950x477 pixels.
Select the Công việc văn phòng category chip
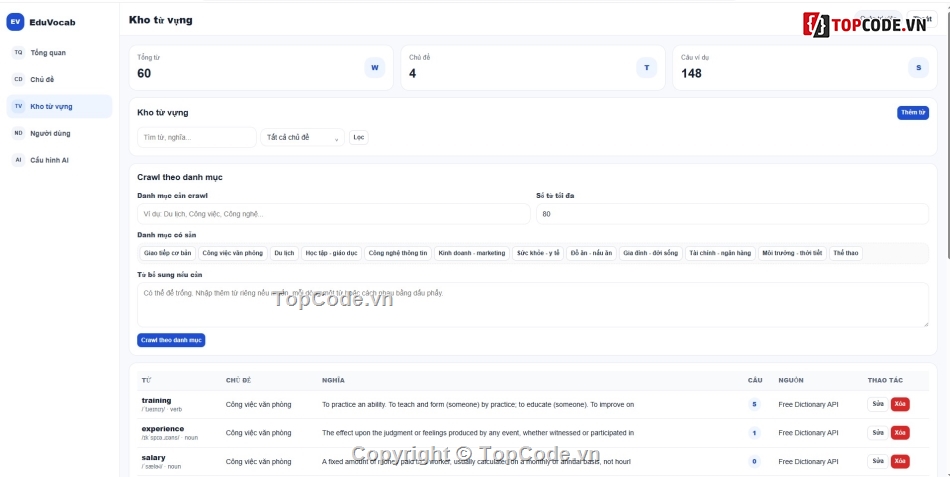[x=233, y=253]
